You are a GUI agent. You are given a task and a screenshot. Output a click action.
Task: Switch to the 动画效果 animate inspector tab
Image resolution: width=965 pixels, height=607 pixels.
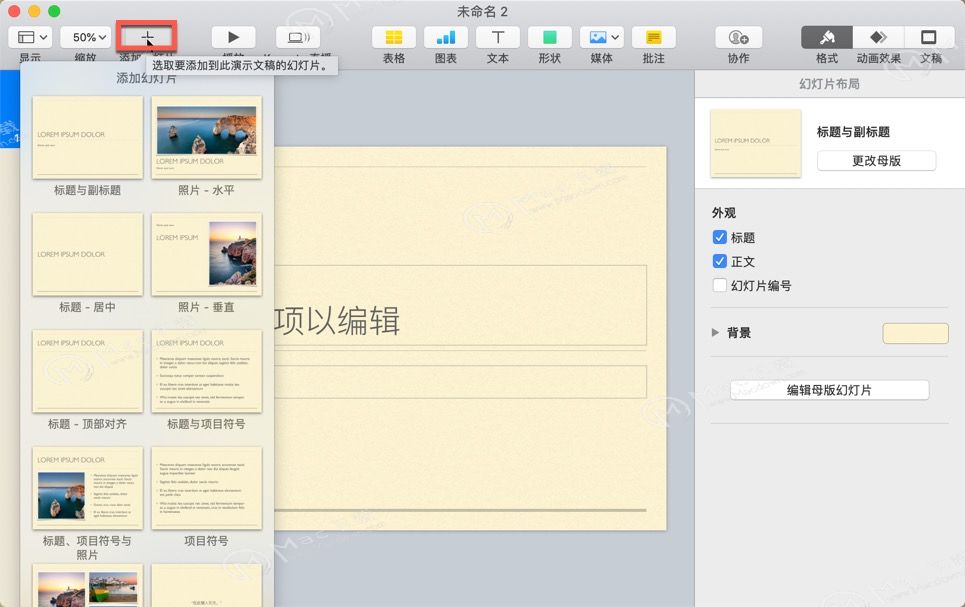click(x=878, y=37)
